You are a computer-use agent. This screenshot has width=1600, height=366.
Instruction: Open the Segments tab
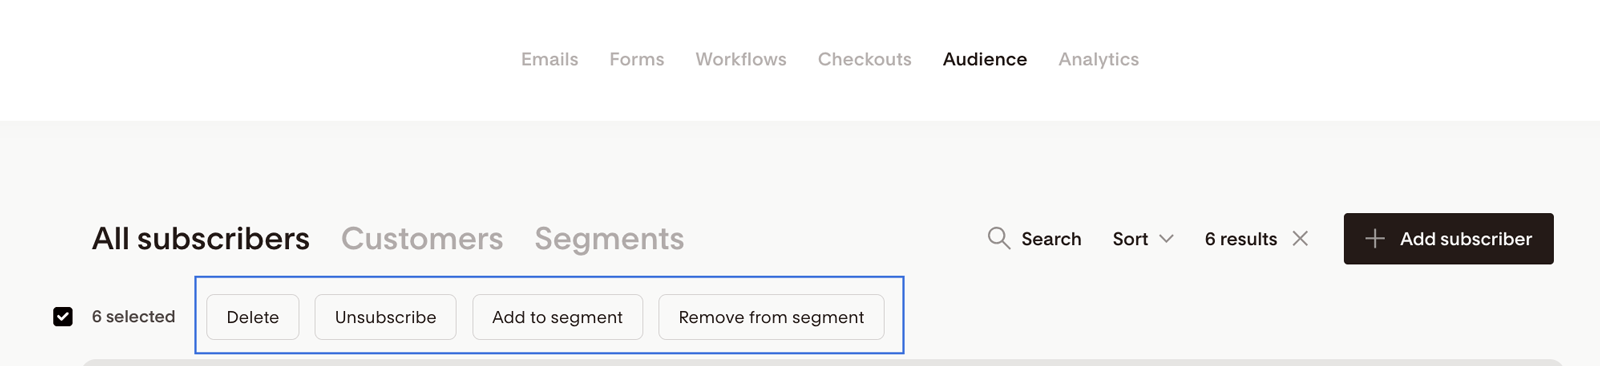click(609, 238)
